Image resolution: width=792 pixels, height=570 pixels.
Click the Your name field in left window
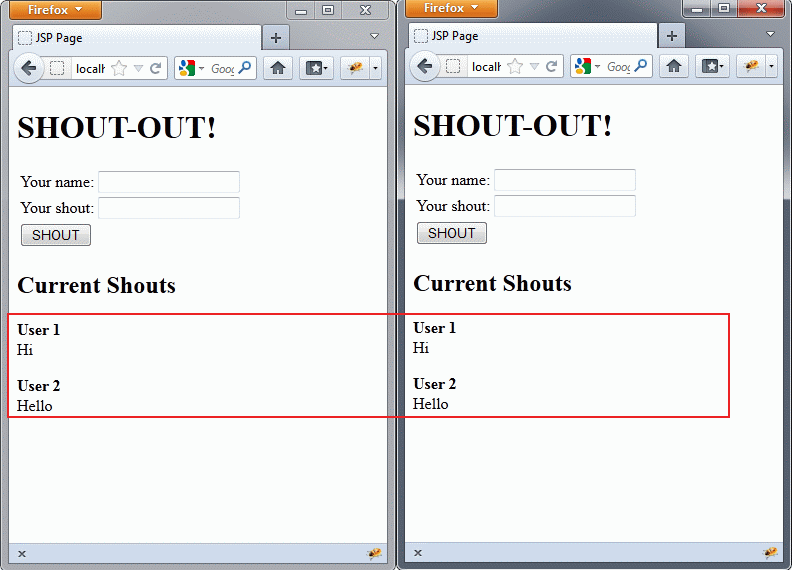169,182
